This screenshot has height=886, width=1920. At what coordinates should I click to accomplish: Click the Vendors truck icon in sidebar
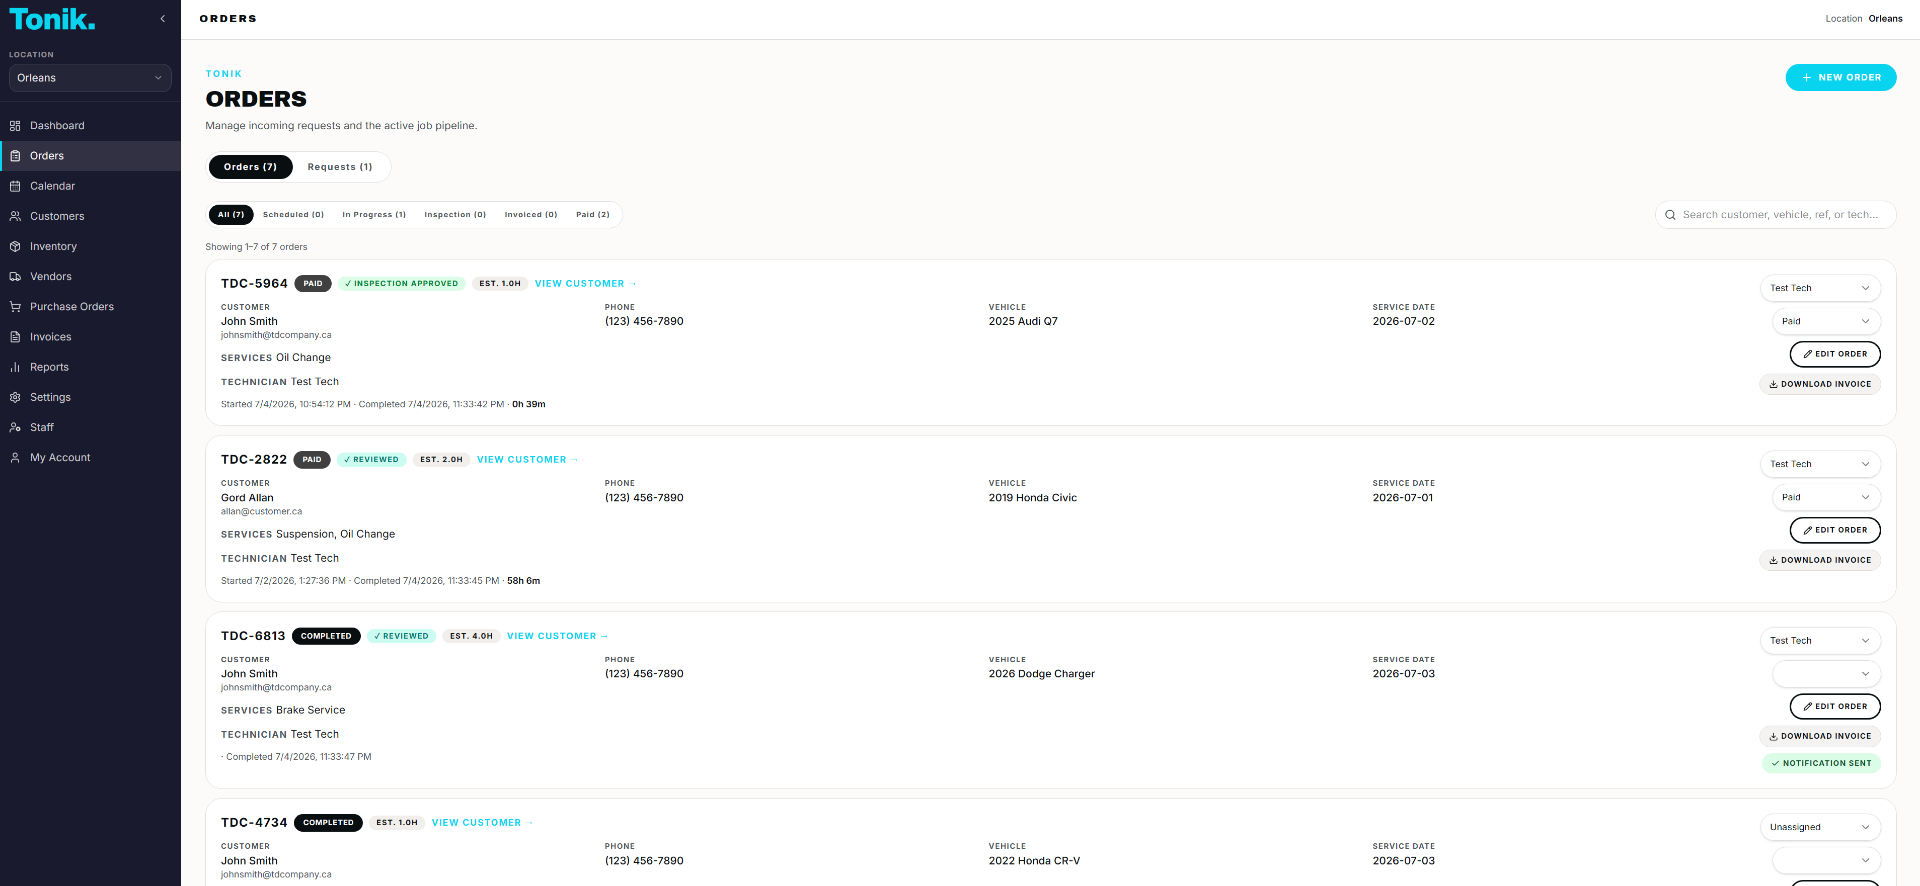coord(15,277)
